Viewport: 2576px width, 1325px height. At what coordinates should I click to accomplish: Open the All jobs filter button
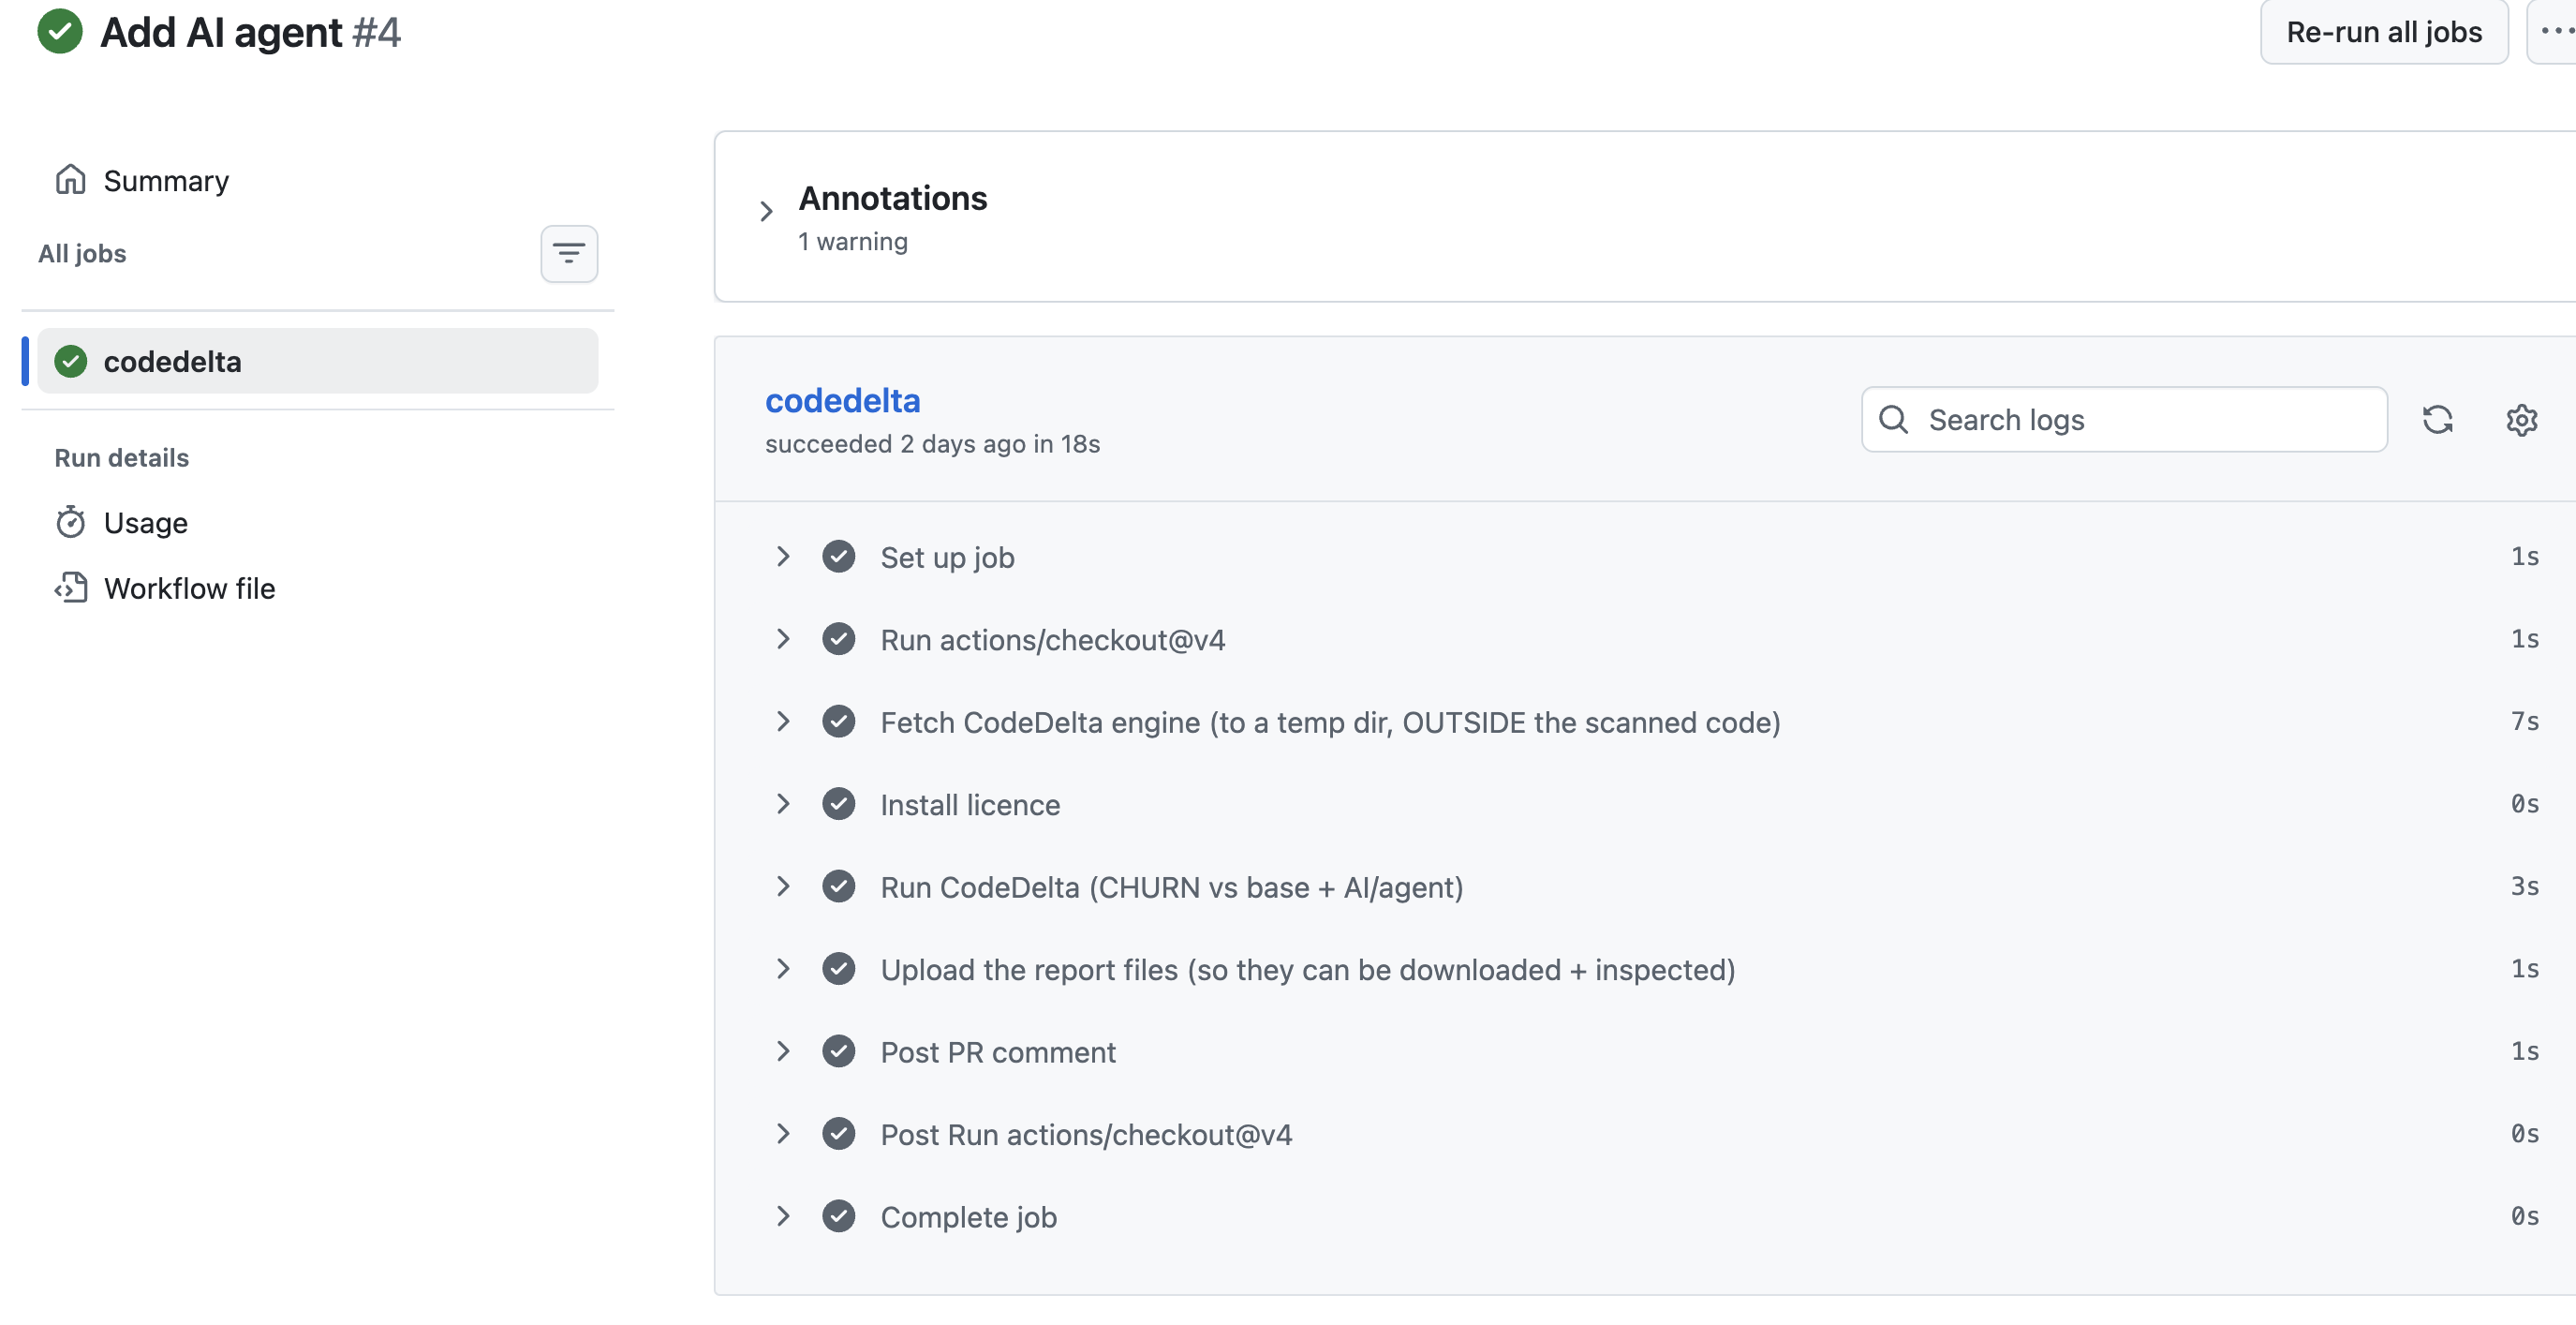tap(569, 254)
